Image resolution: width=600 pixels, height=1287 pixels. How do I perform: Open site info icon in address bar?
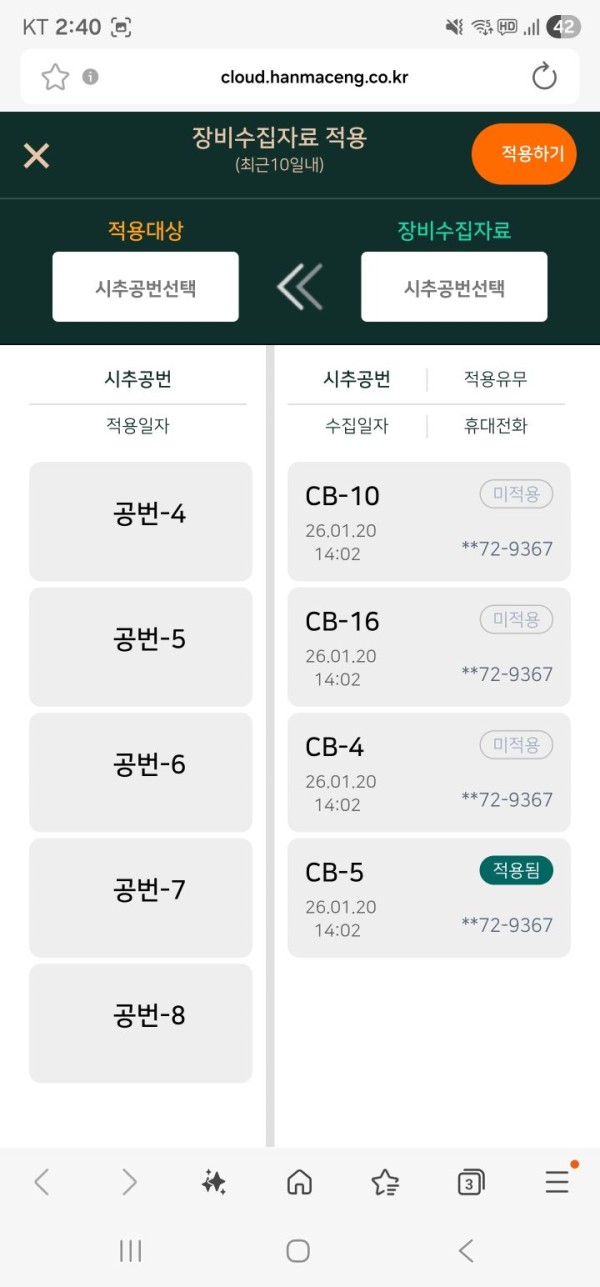point(90,77)
